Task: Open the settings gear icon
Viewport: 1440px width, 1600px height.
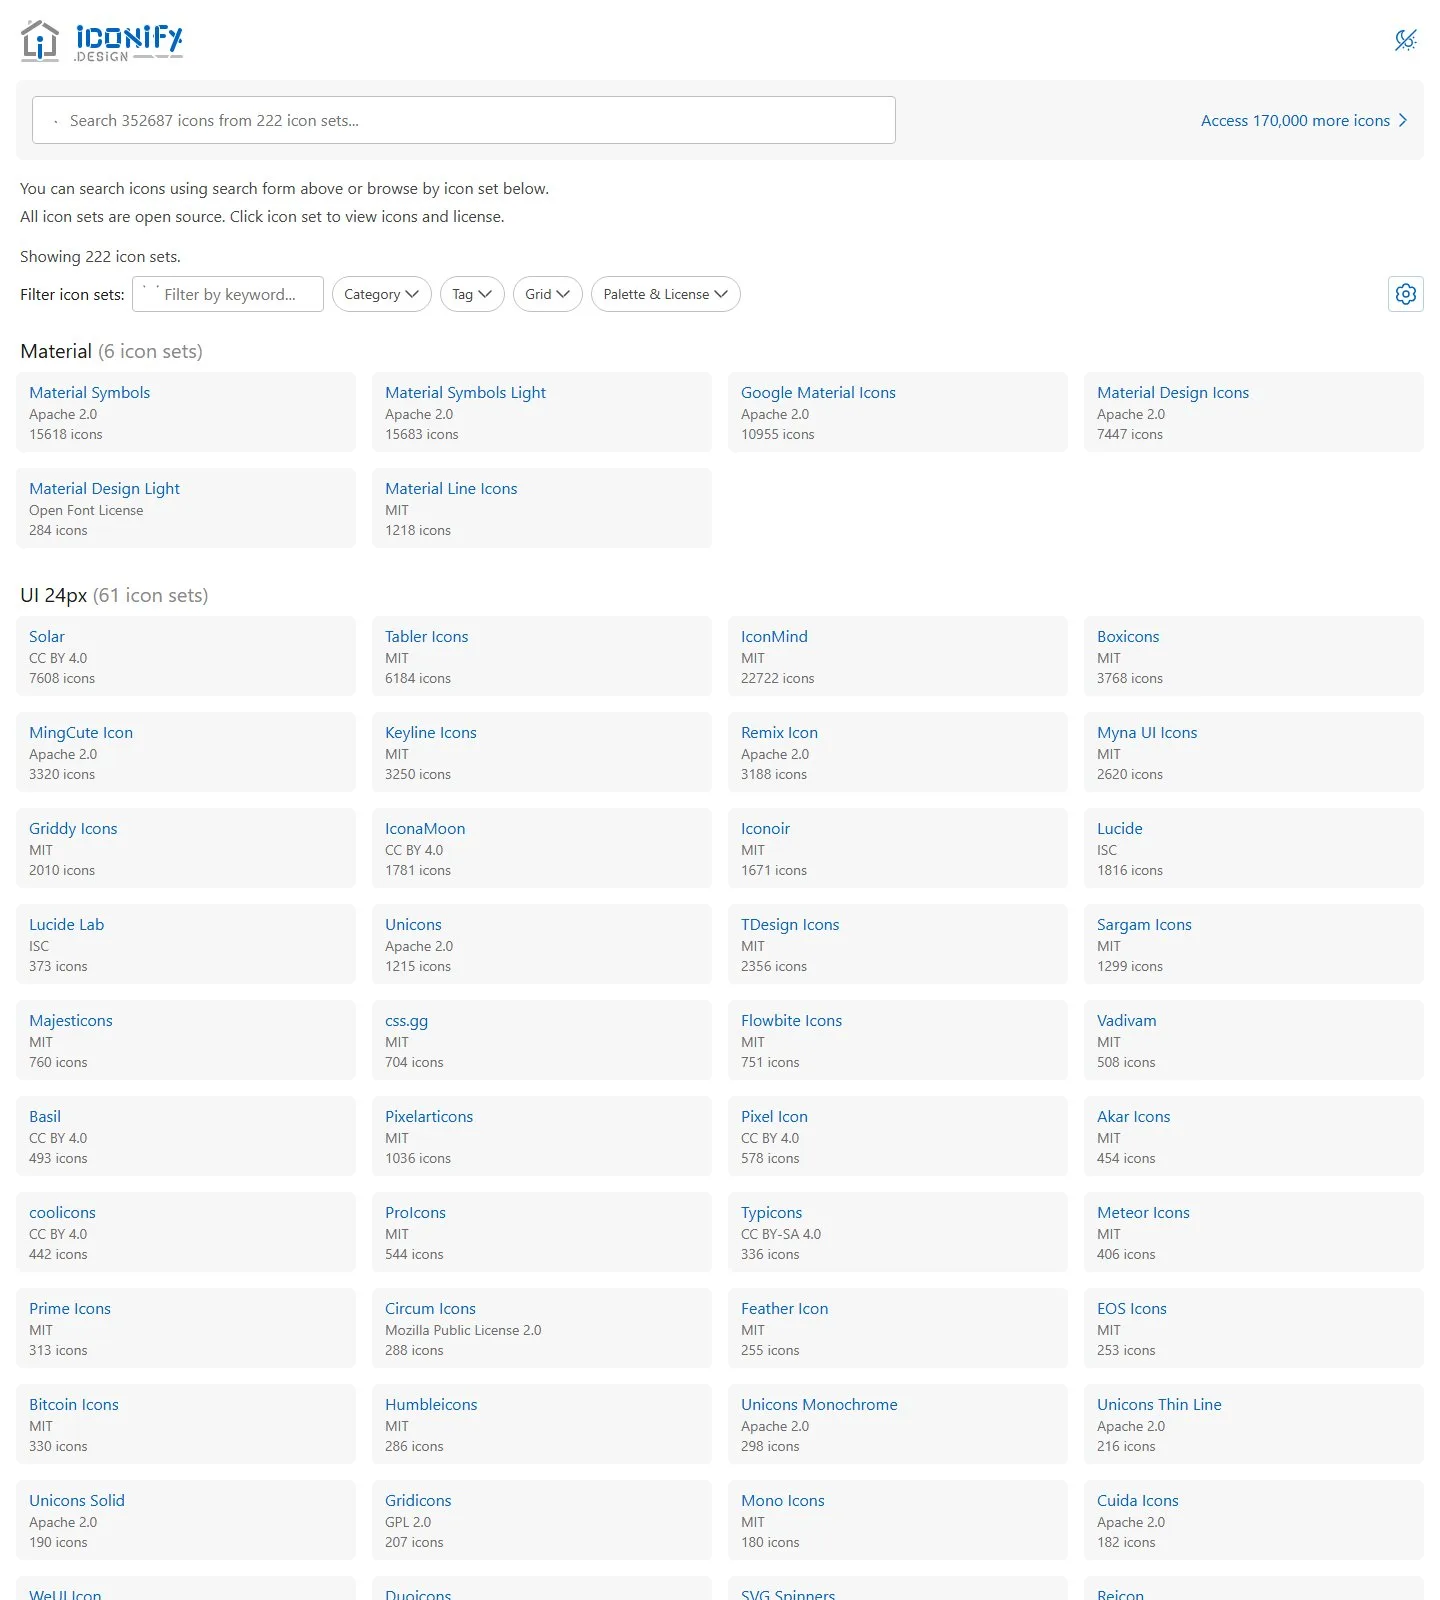Action: [x=1406, y=294]
